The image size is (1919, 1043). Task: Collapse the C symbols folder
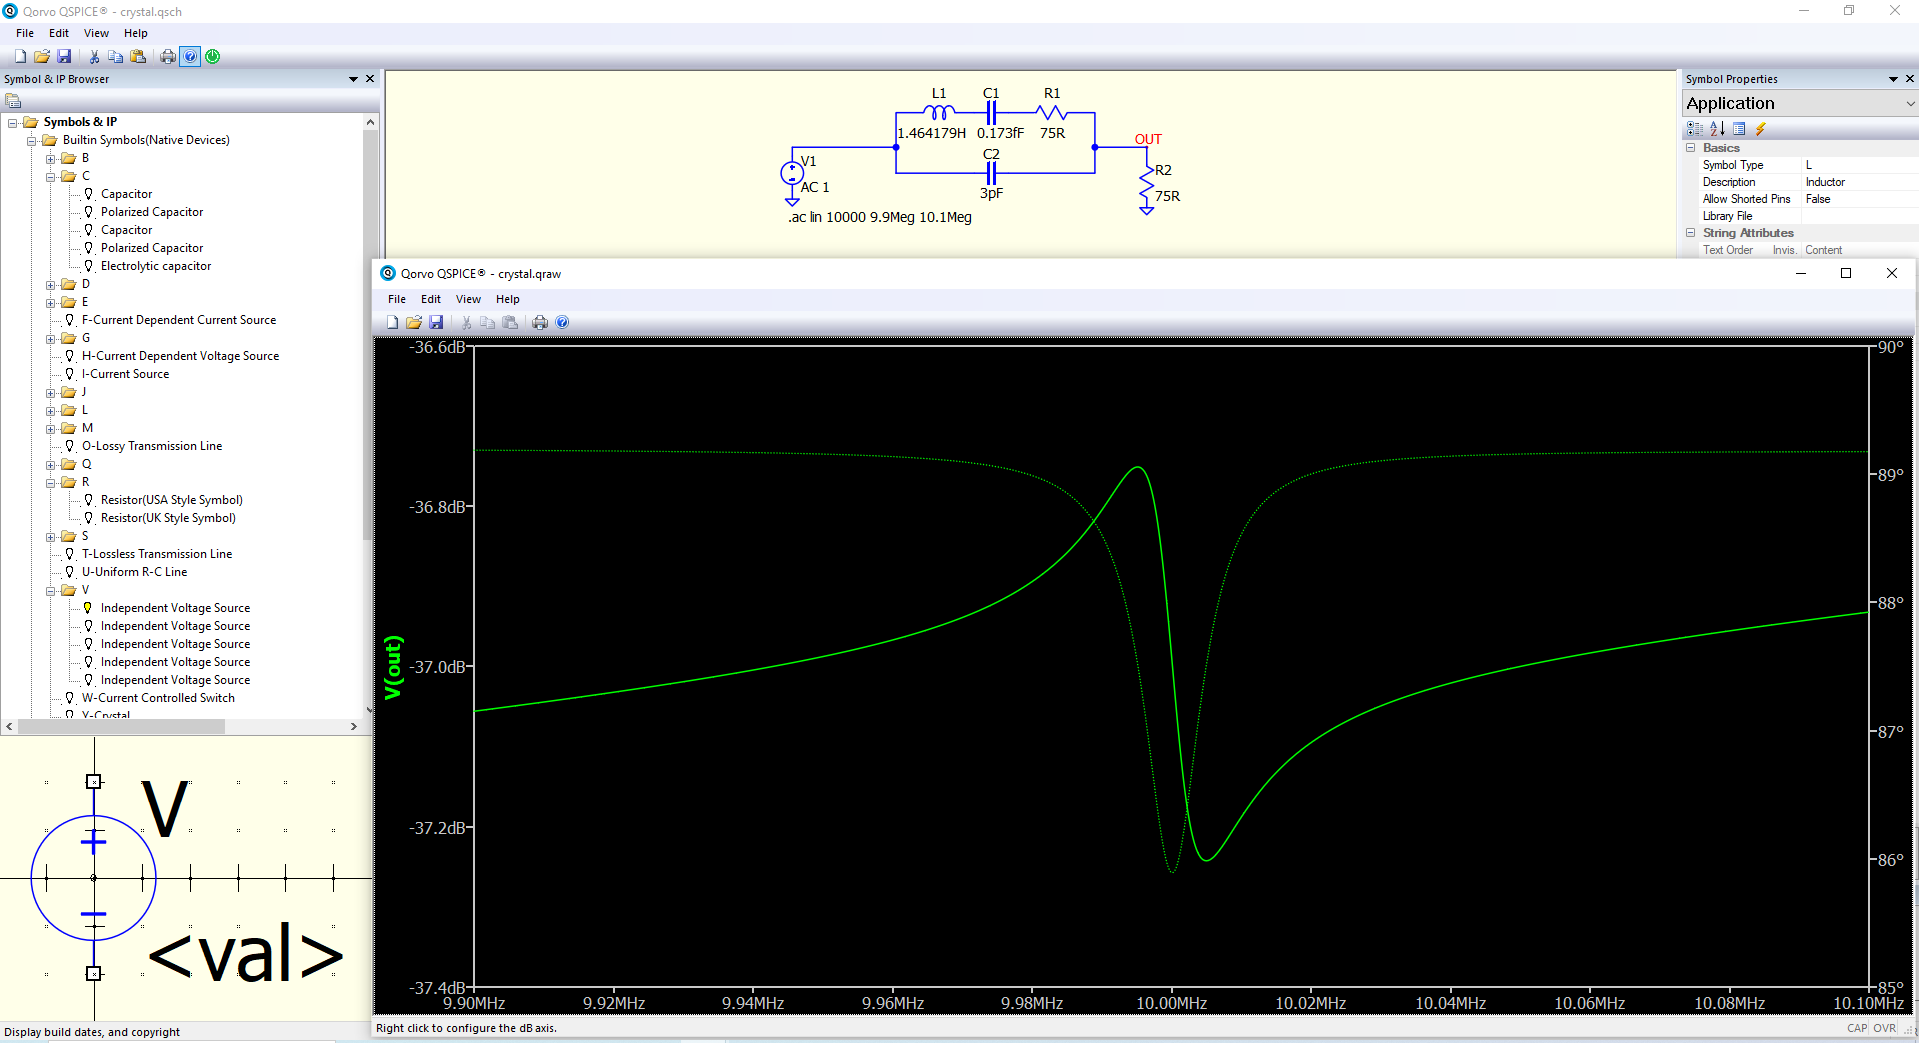(x=51, y=177)
